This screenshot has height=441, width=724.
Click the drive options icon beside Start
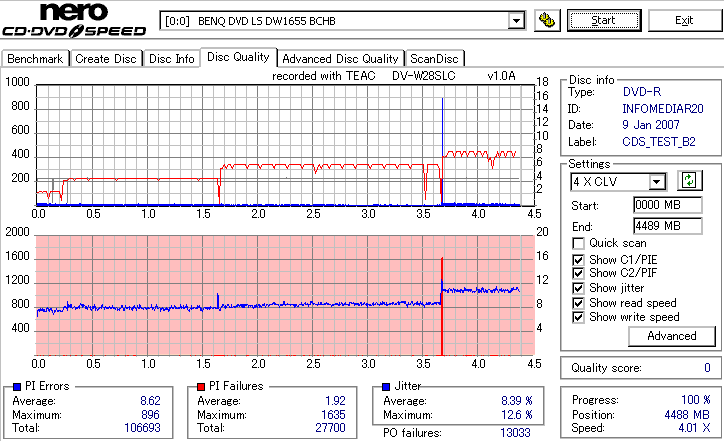click(x=547, y=20)
